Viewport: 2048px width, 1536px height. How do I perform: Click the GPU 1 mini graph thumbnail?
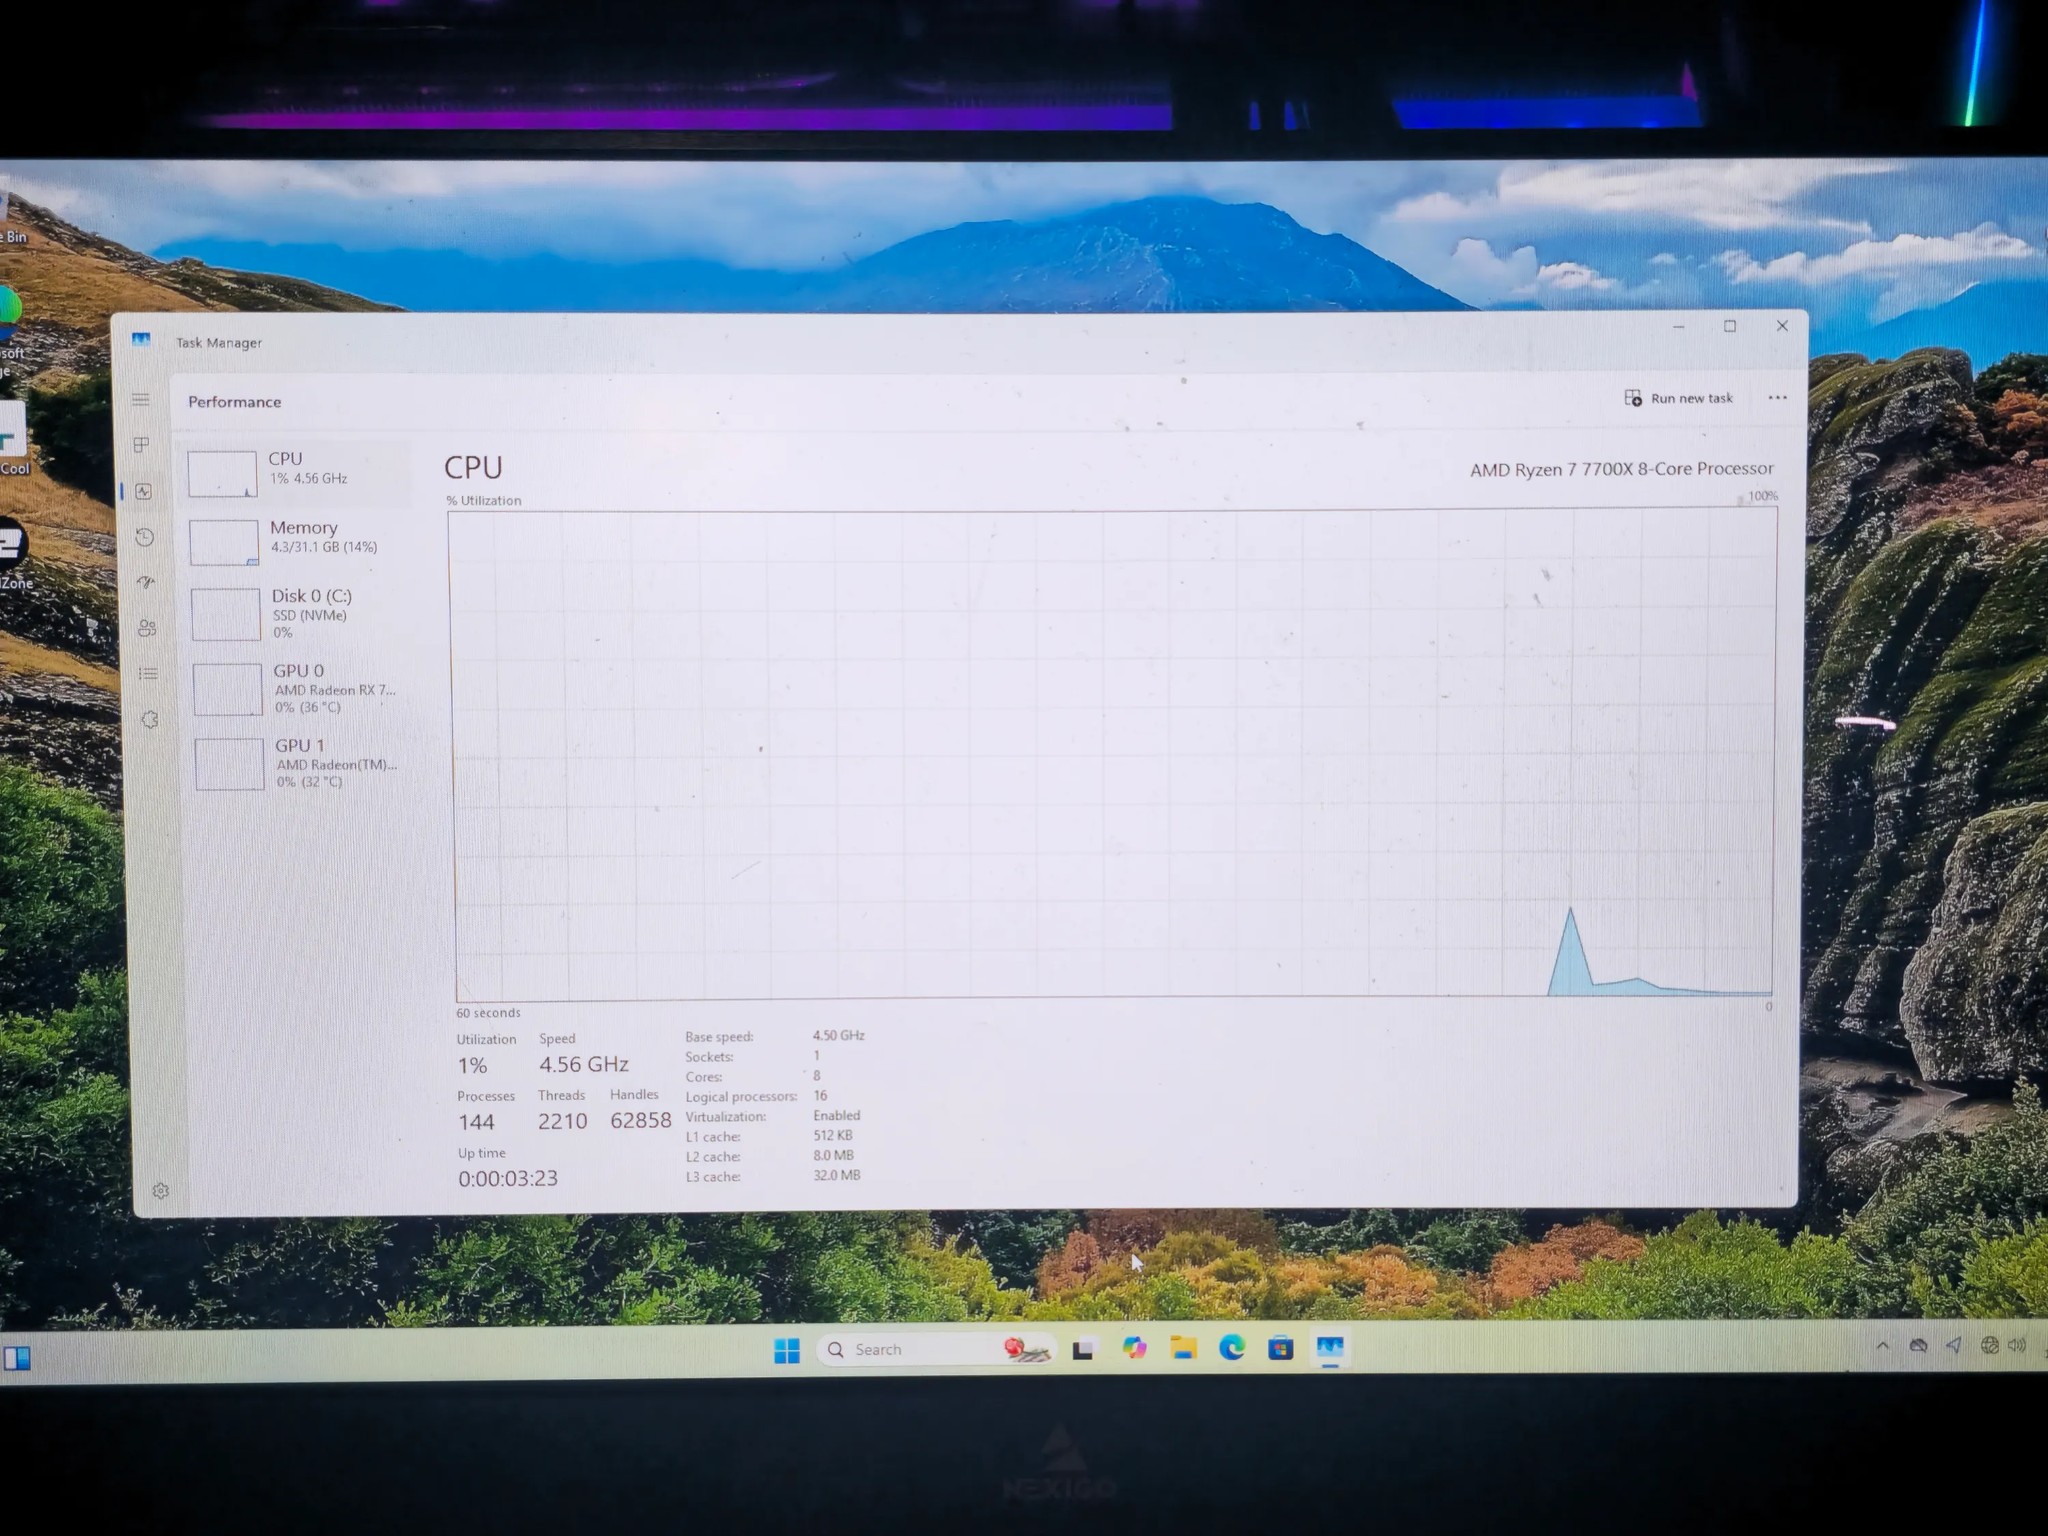click(230, 764)
